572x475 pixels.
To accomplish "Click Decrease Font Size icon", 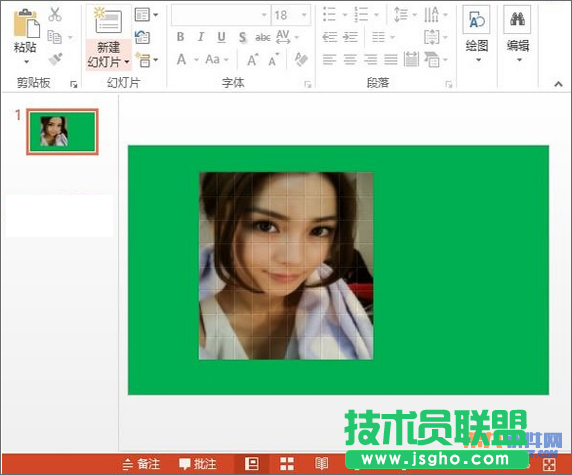I will pyautogui.click(x=274, y=59).
